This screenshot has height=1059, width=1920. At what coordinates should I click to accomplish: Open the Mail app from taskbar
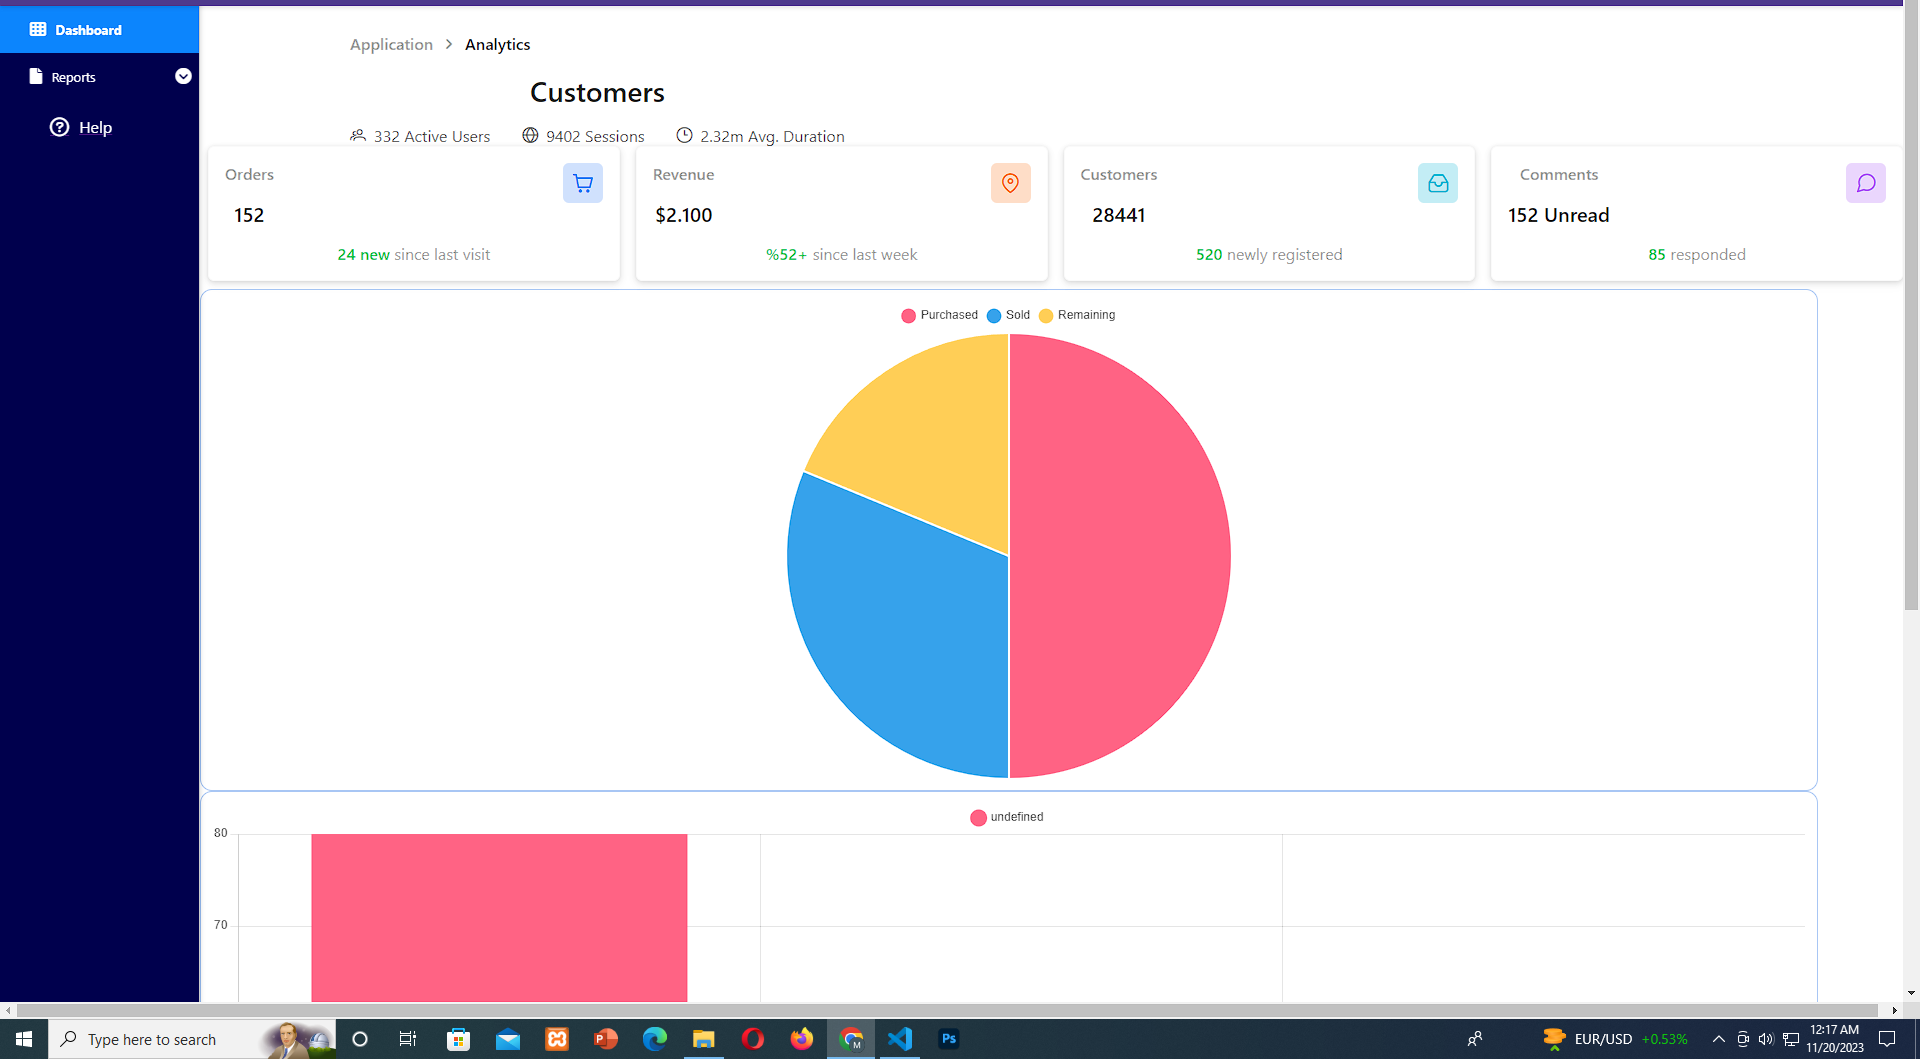point(508,1039)
